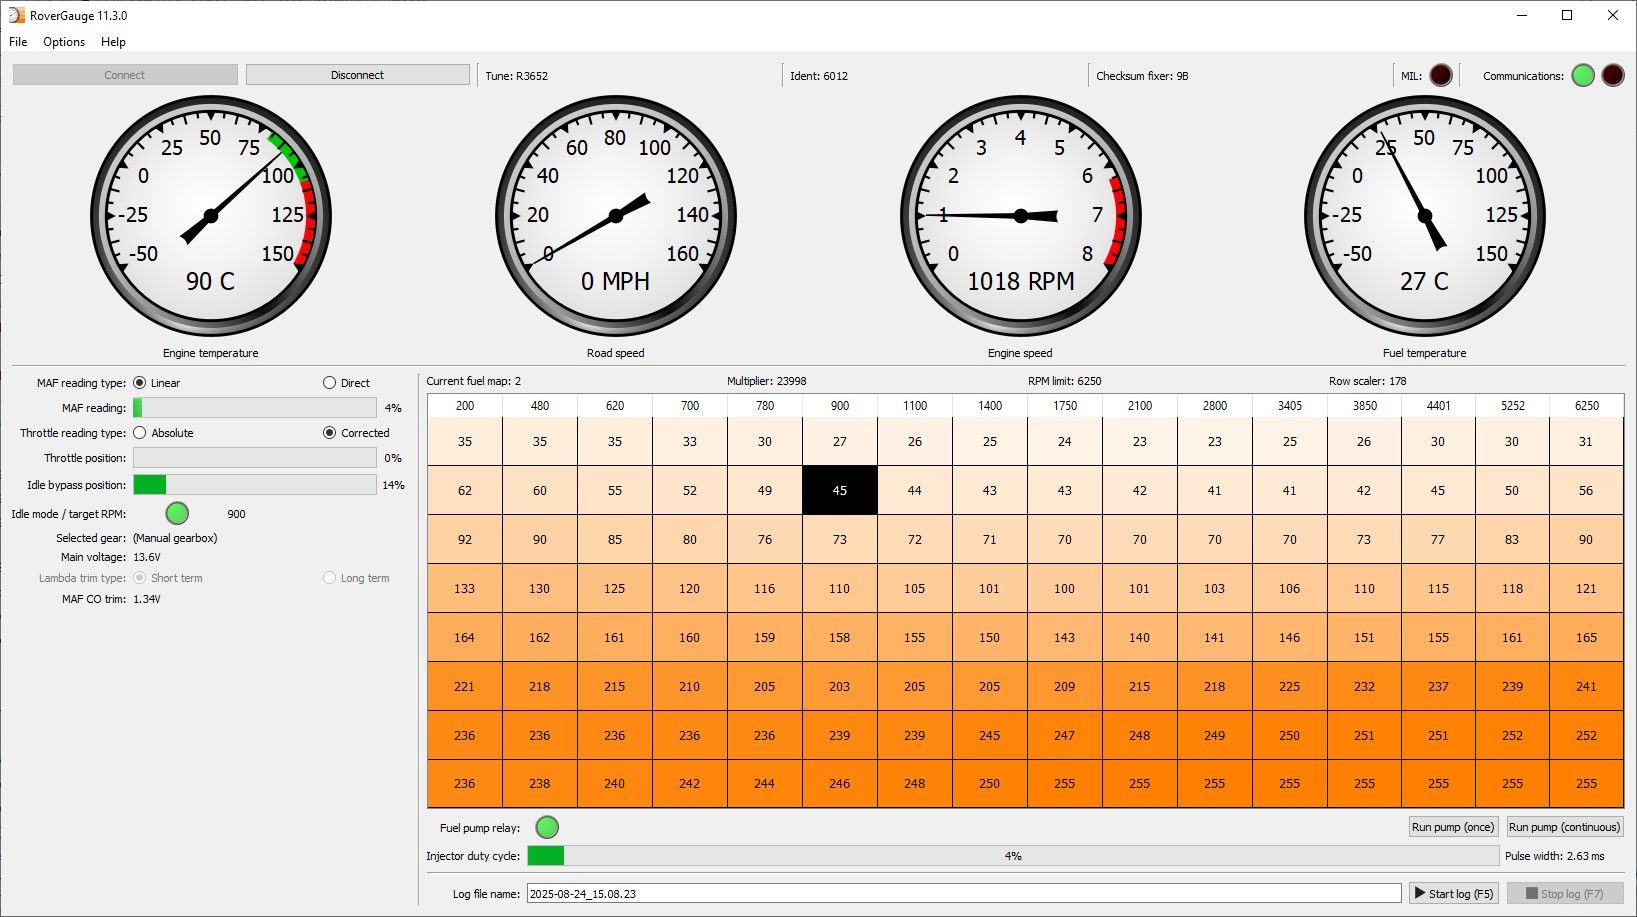The width and height of the screenshot is (1637, 917).
Task: Open the File menu
Action: (x=18, y=42)
